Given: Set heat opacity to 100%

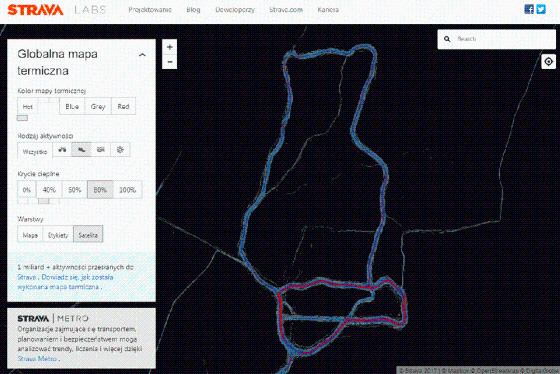Looking at the screenshot, I should 128,190.
